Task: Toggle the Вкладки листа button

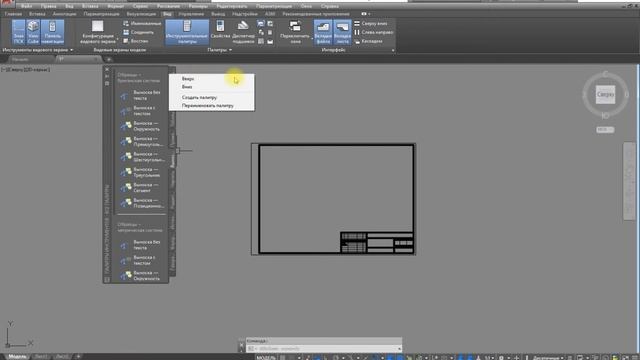Action: coord(342,32)
